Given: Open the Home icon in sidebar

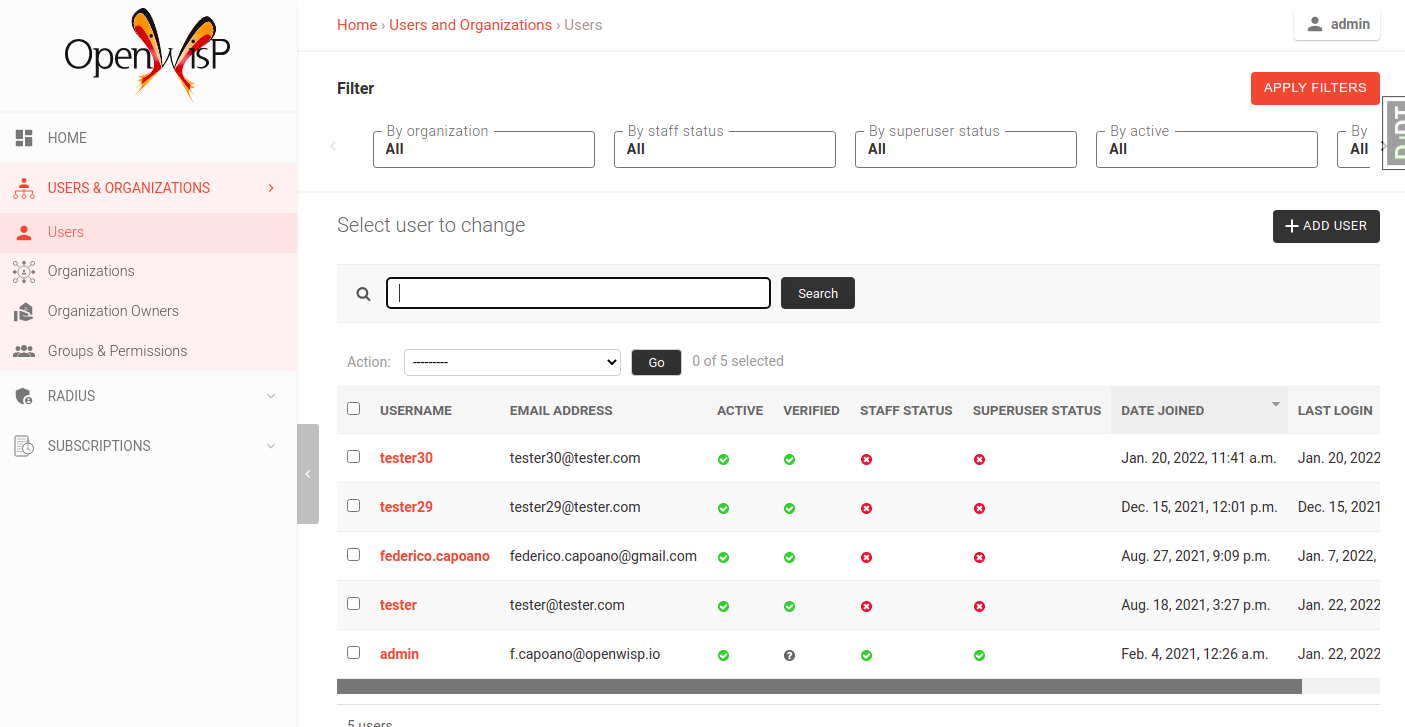Looking at the screenshot, I should tap(24, 137).
